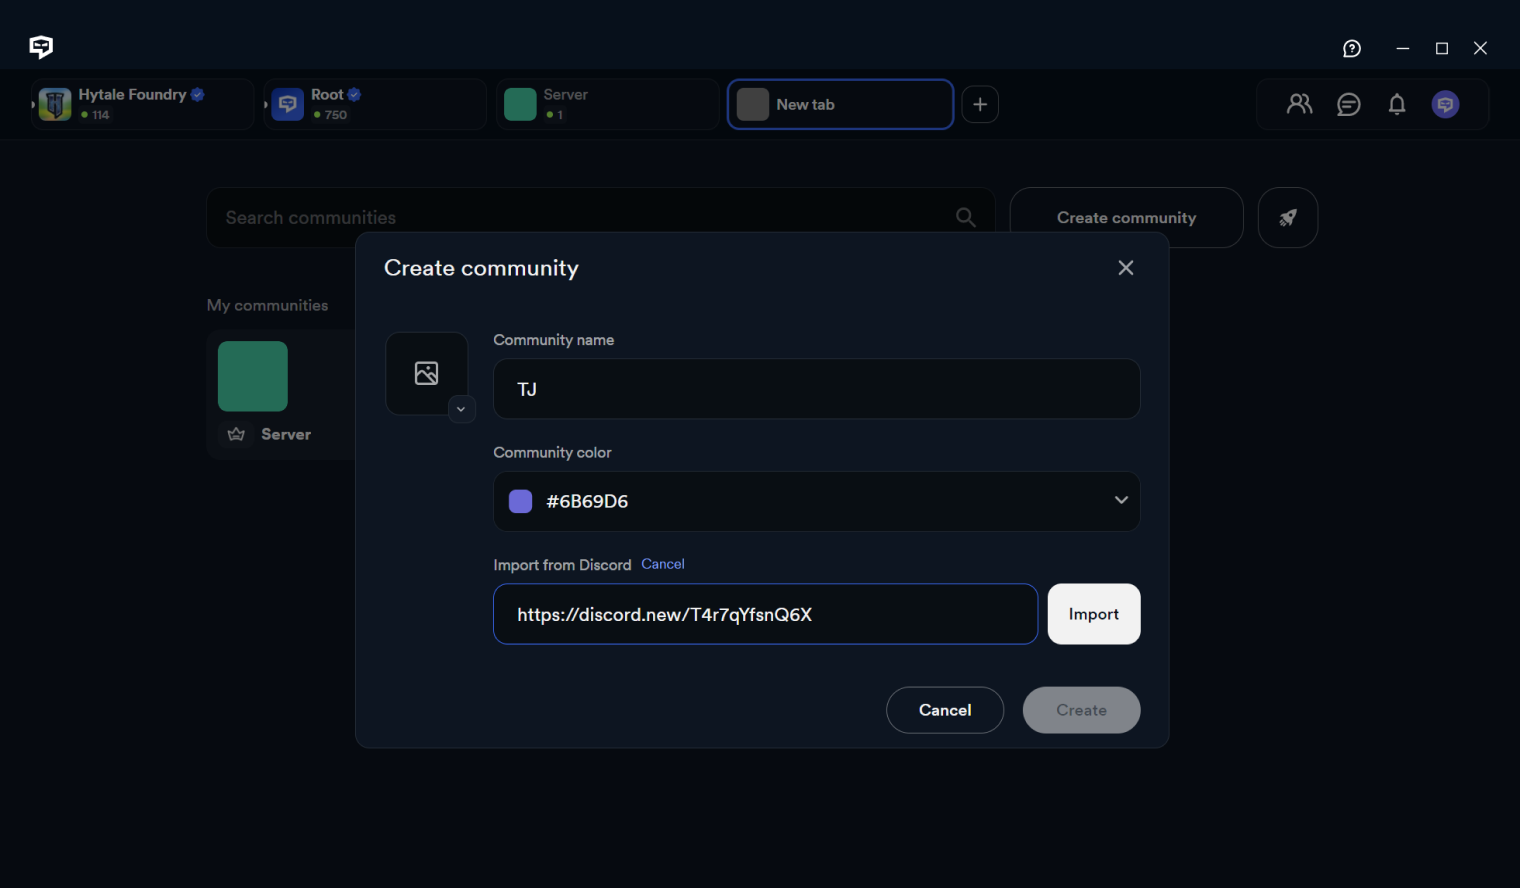This screenshot has width=1520, height=888.
Task: Expand the Community color dropdown
Action: coord(1121,500)
